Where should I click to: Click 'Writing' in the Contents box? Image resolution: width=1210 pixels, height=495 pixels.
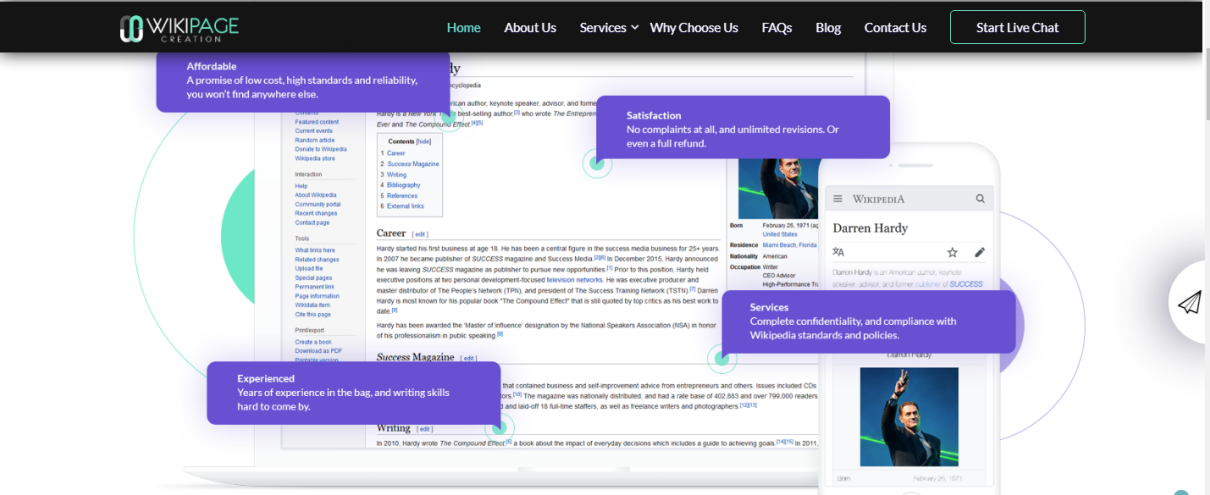click(x=397, y=175)
